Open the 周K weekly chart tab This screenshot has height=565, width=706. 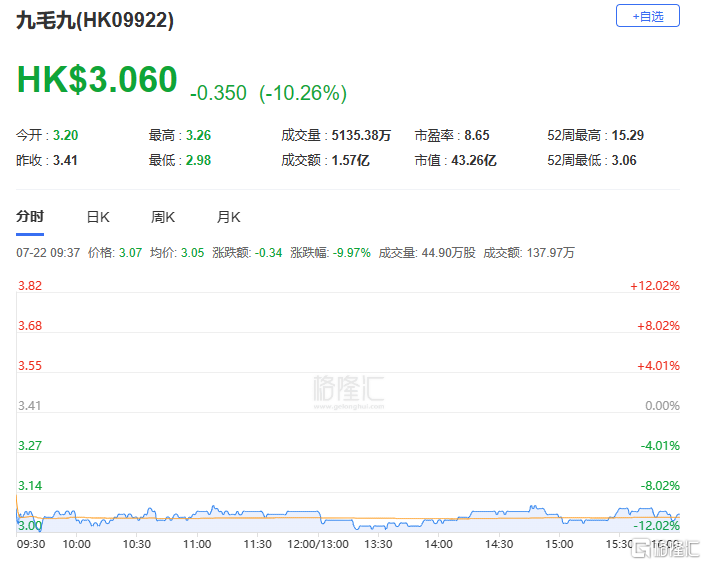click(163, 217)
